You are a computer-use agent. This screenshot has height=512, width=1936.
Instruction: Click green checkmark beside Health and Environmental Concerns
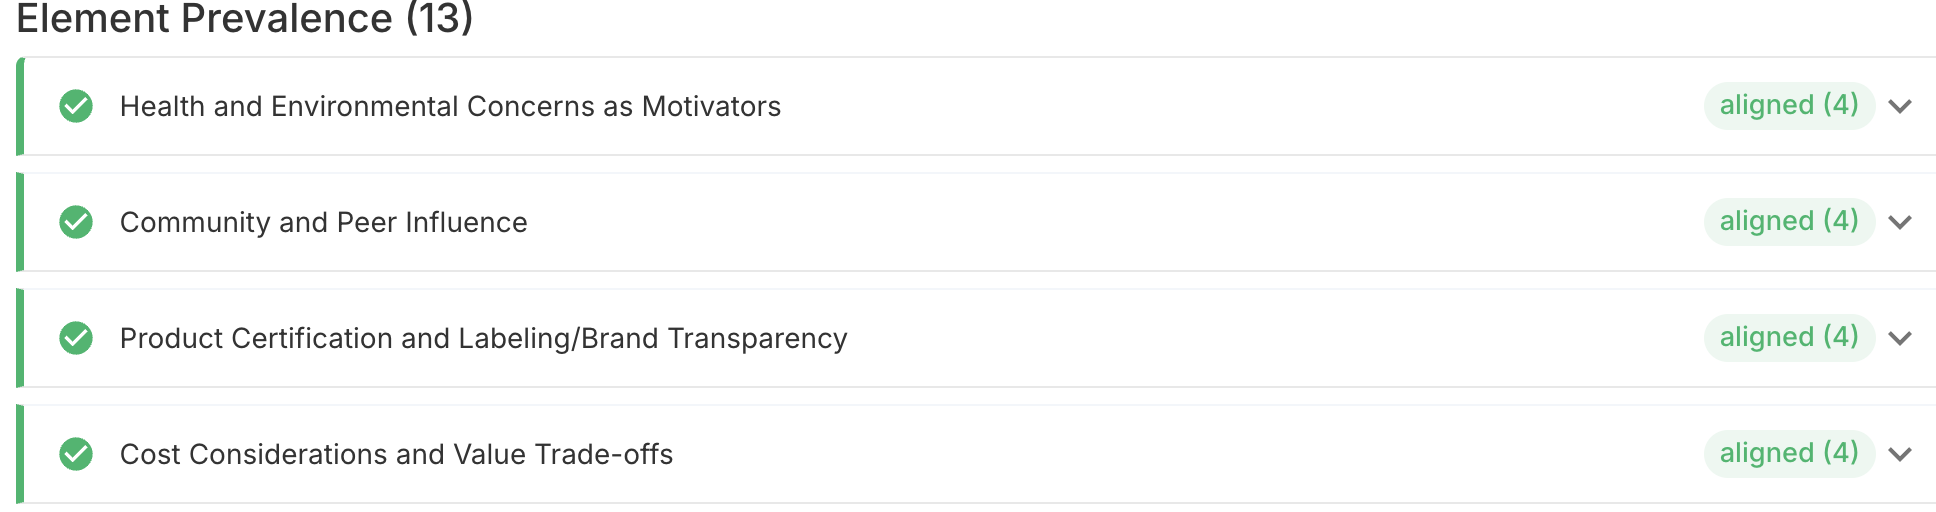(x=76, y=106)
